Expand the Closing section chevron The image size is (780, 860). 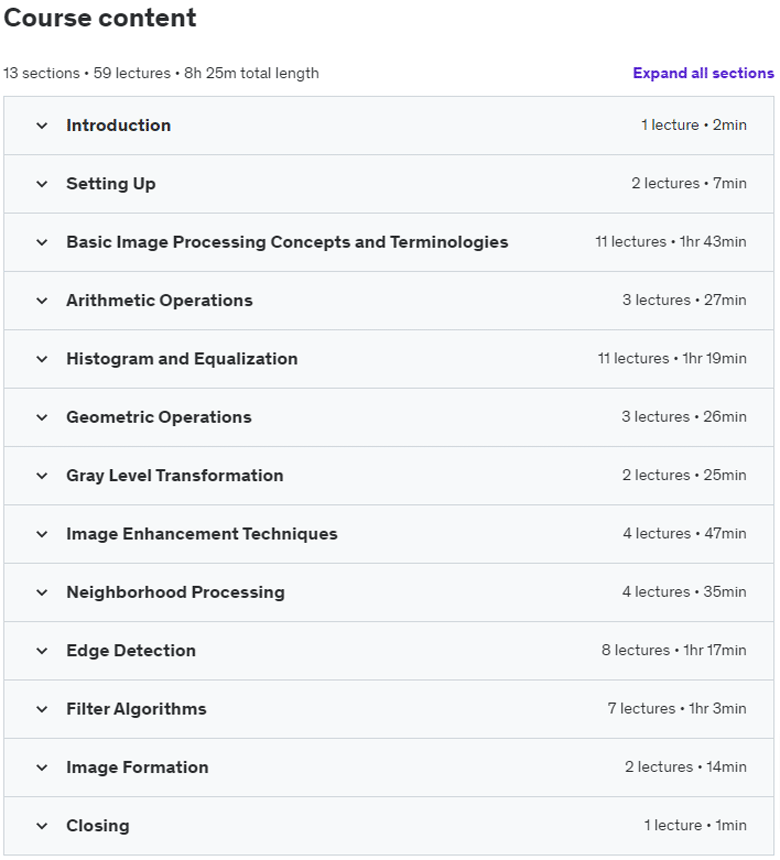(42, 826)
